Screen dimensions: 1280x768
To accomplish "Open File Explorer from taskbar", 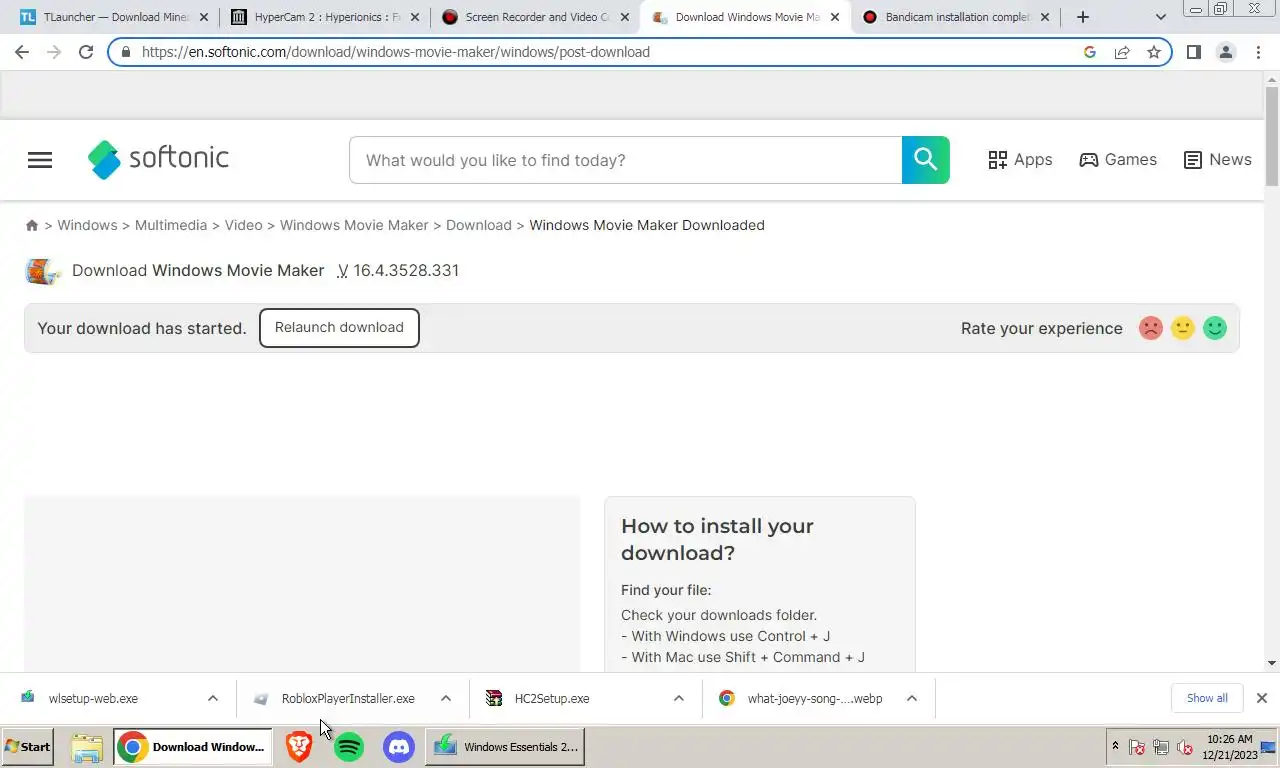I will pyautogui.click(x=87, y=747).
